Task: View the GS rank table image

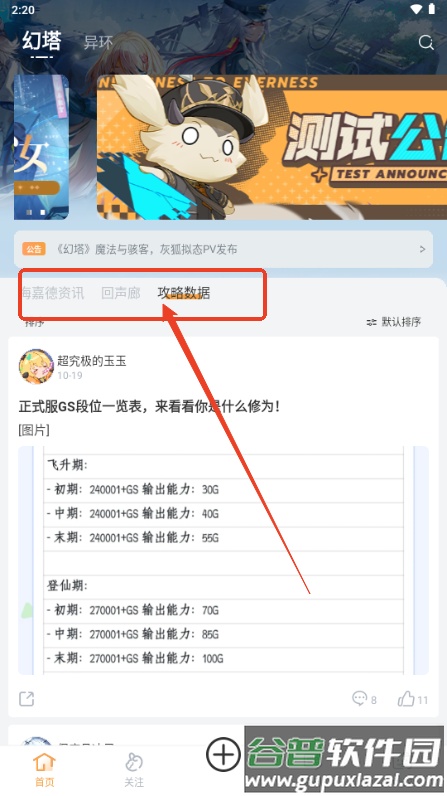Action: [223, 560]
